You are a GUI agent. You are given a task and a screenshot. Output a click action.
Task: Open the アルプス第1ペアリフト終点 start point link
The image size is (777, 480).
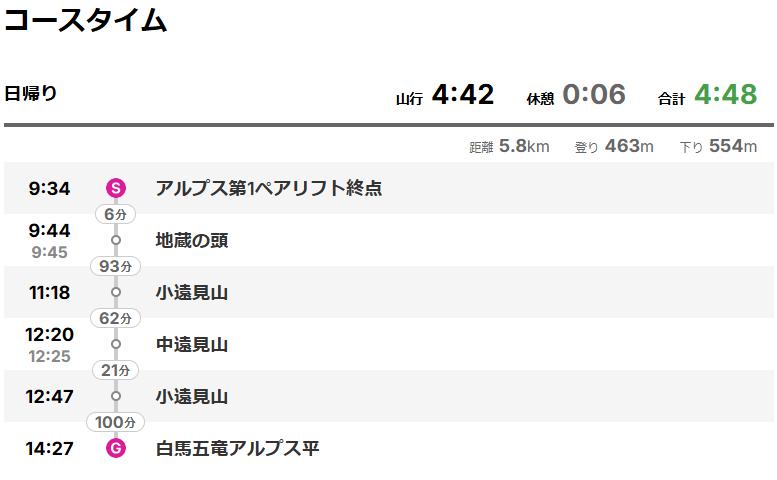pos(269,188)
